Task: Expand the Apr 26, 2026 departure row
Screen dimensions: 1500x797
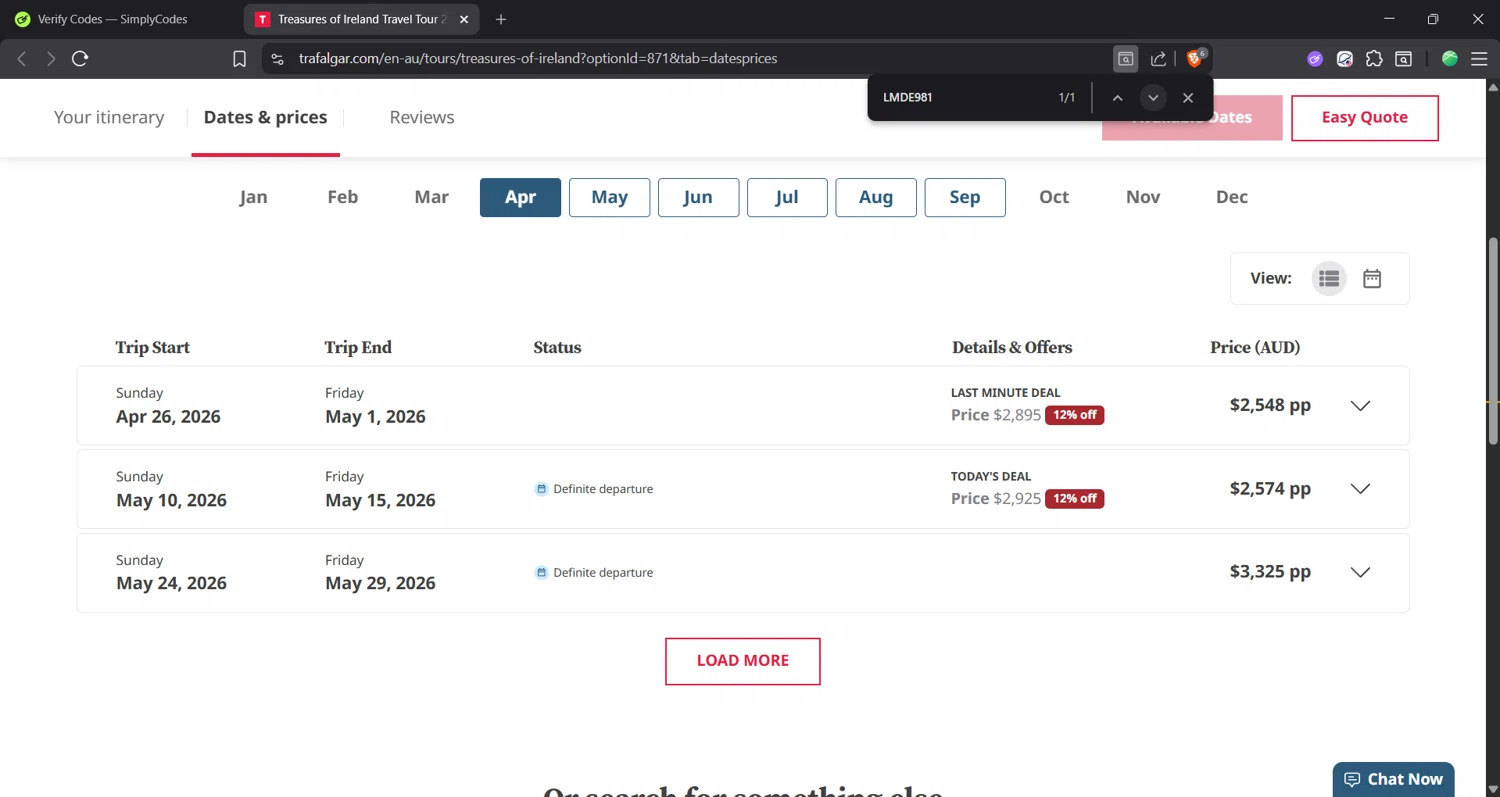Action: (x=1360, y=406)
